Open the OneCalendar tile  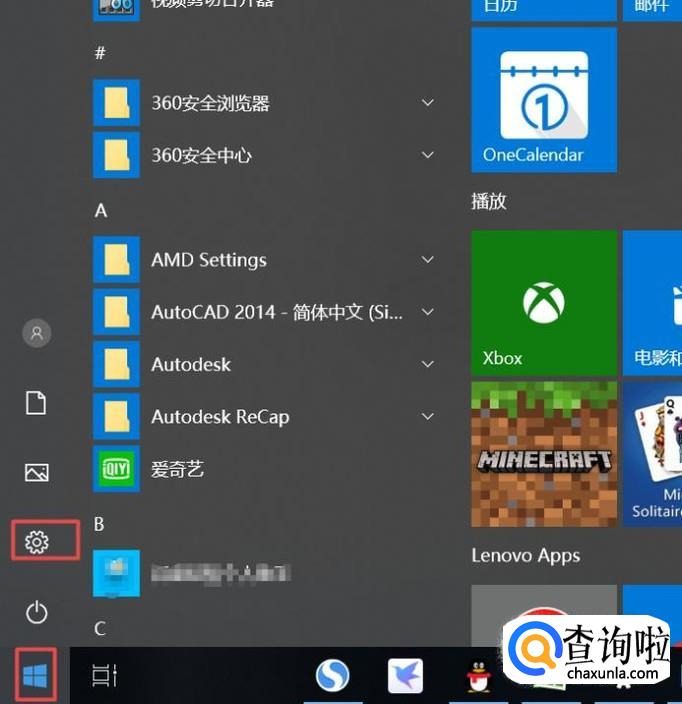click(544, 100)
